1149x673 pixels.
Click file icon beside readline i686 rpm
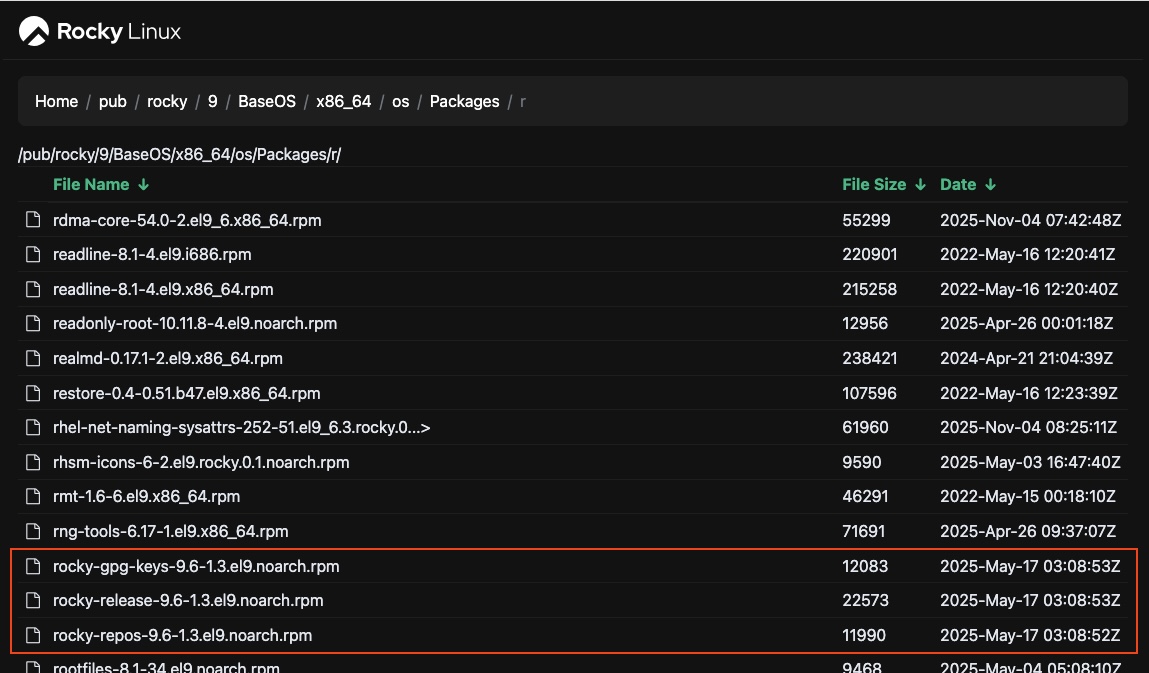[33, 255]
